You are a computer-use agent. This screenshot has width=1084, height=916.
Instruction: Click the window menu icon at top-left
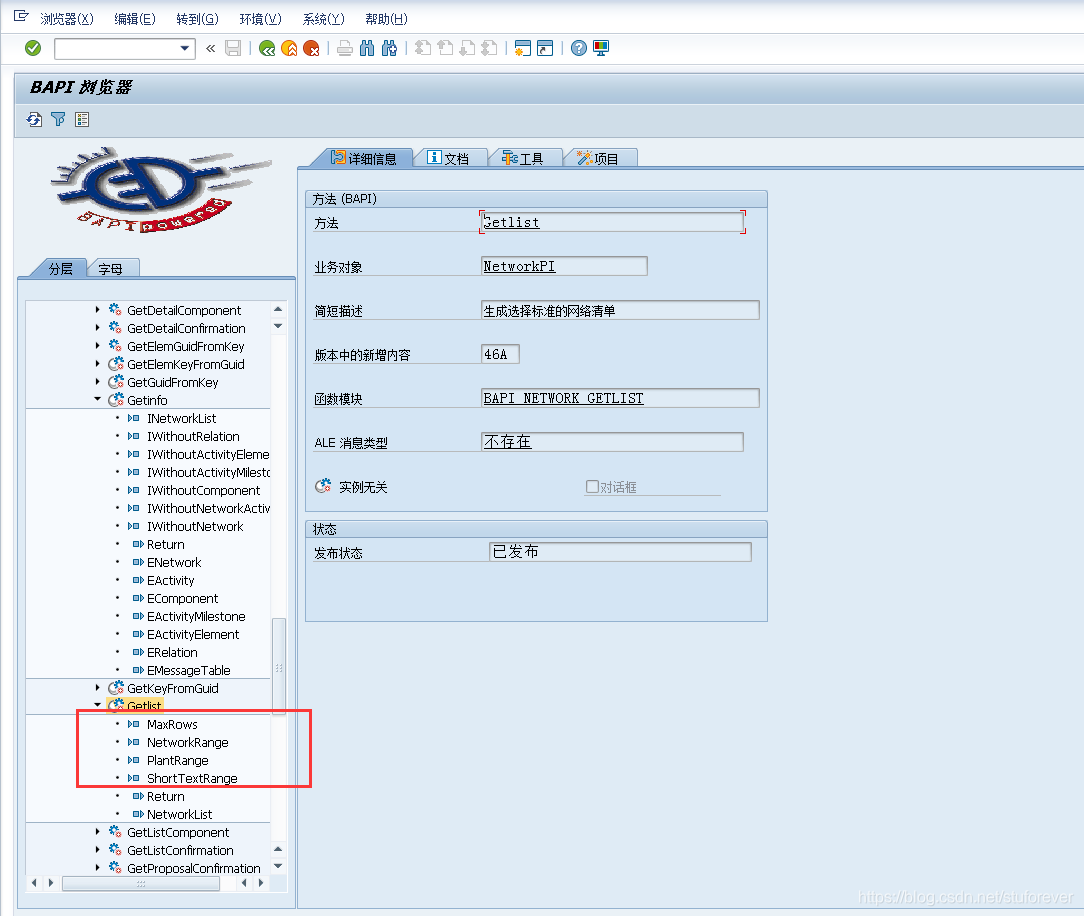point(21,15)
